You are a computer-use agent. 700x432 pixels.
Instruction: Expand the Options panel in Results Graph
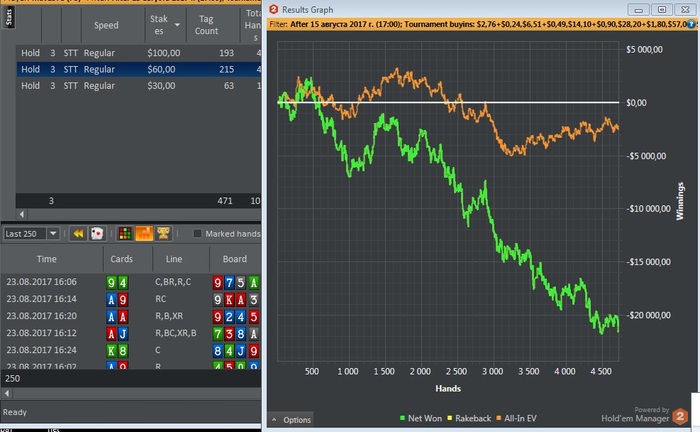pyautogui.click(x=292, y=420)
